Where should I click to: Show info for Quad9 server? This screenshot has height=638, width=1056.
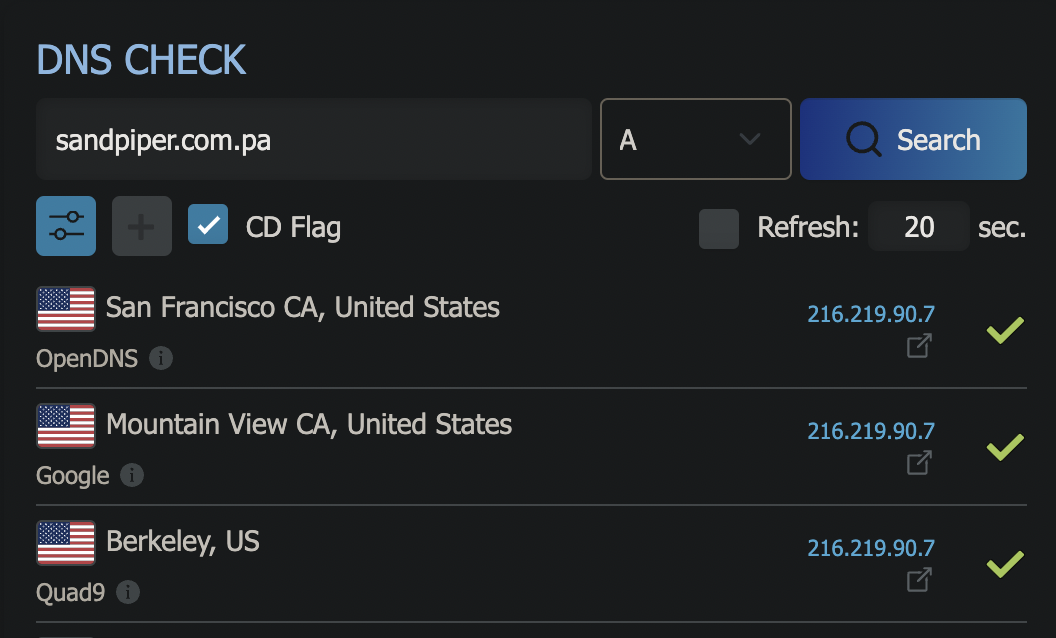coord(127,592)
